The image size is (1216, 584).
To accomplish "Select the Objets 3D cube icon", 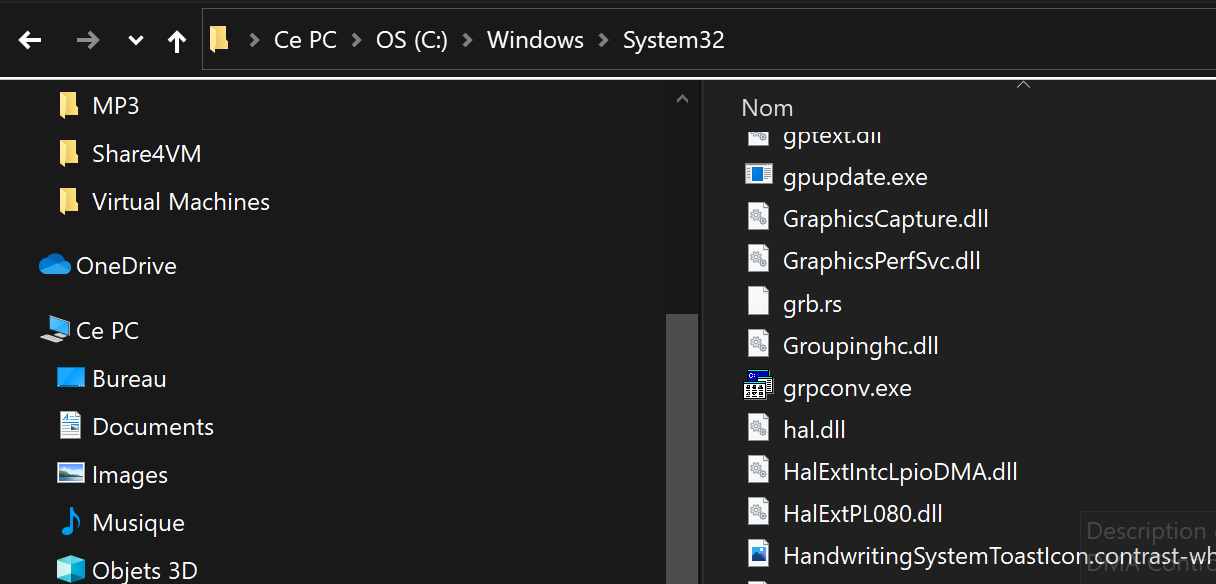I will [x=71, y=570].
